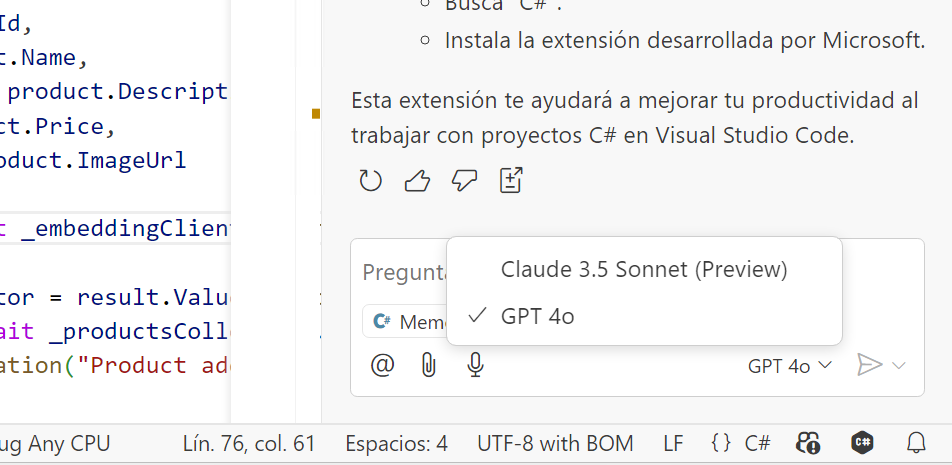The image size is (952, 465).
Task: Change indentation via Espacios: 4
Action: (x=396, y=444)
